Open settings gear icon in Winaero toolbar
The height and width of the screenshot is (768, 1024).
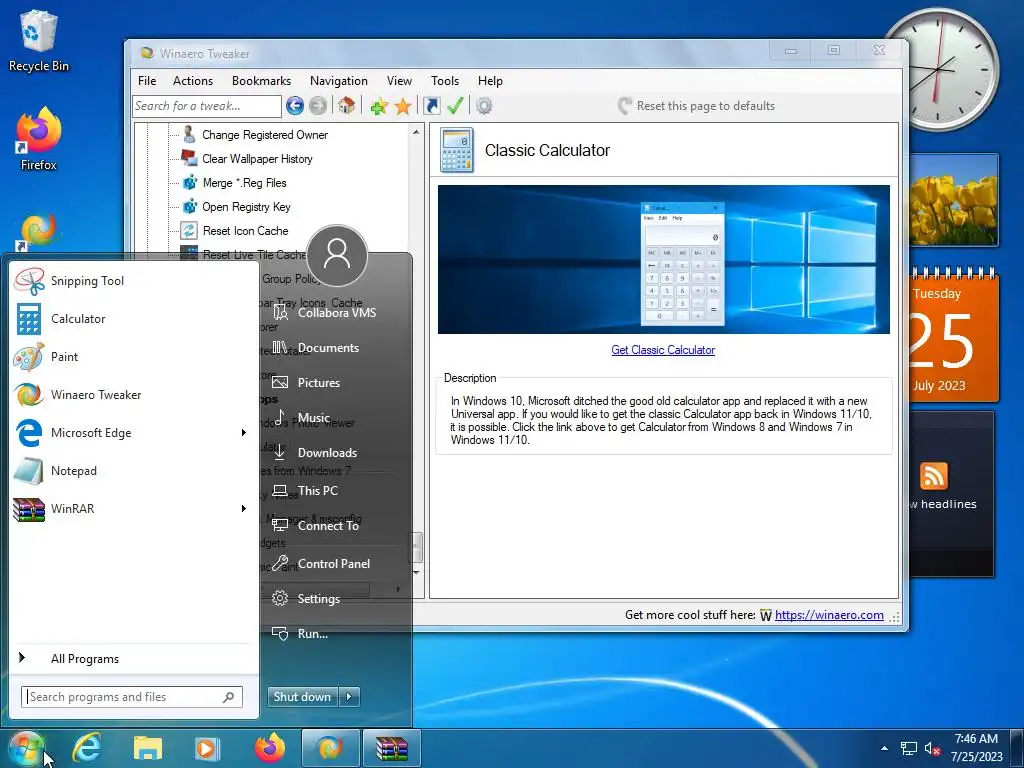pos(484,105)
